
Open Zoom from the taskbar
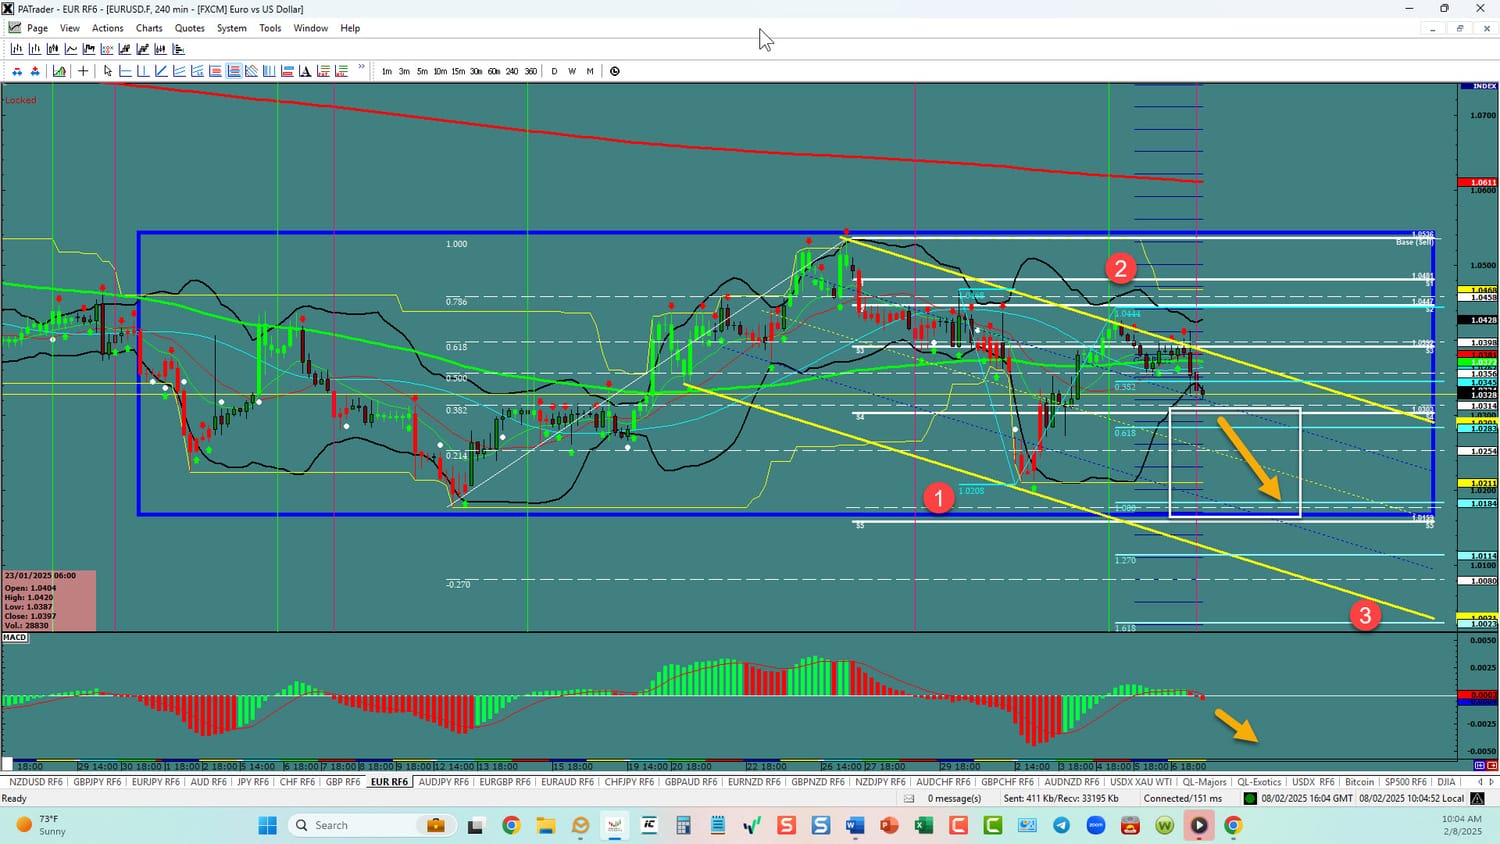[1096, 825]
